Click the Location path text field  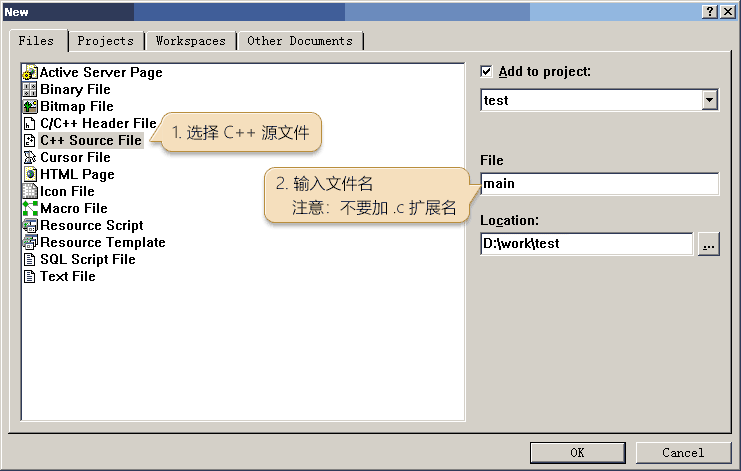pos(586,244)
